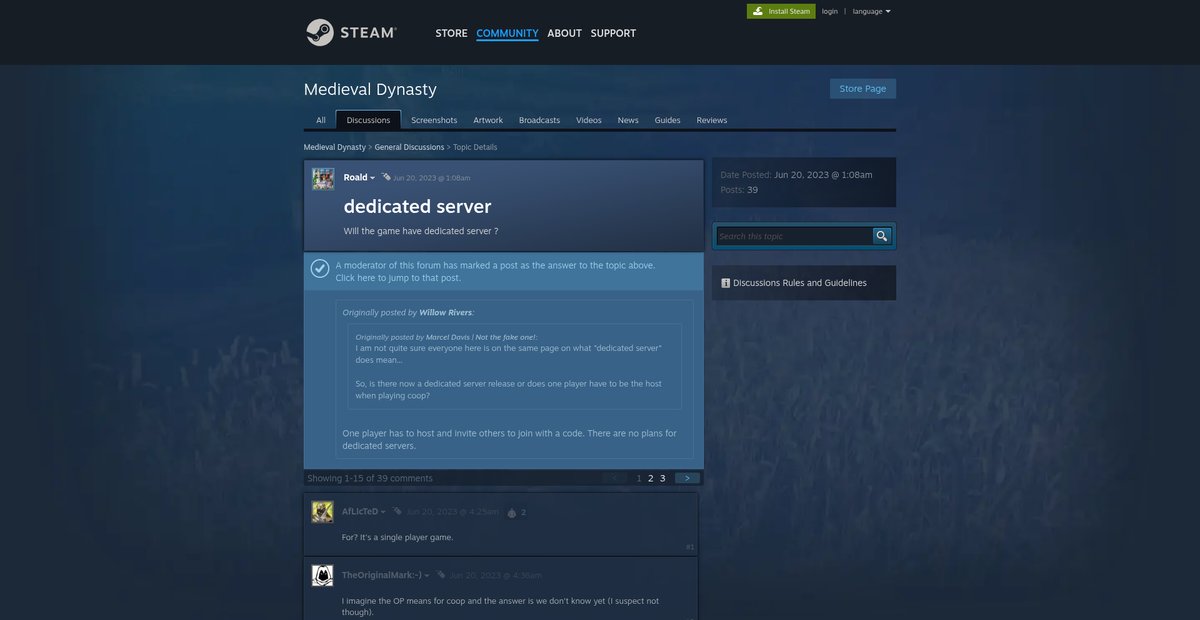Open the Roald username dropdown

[359, 177]
